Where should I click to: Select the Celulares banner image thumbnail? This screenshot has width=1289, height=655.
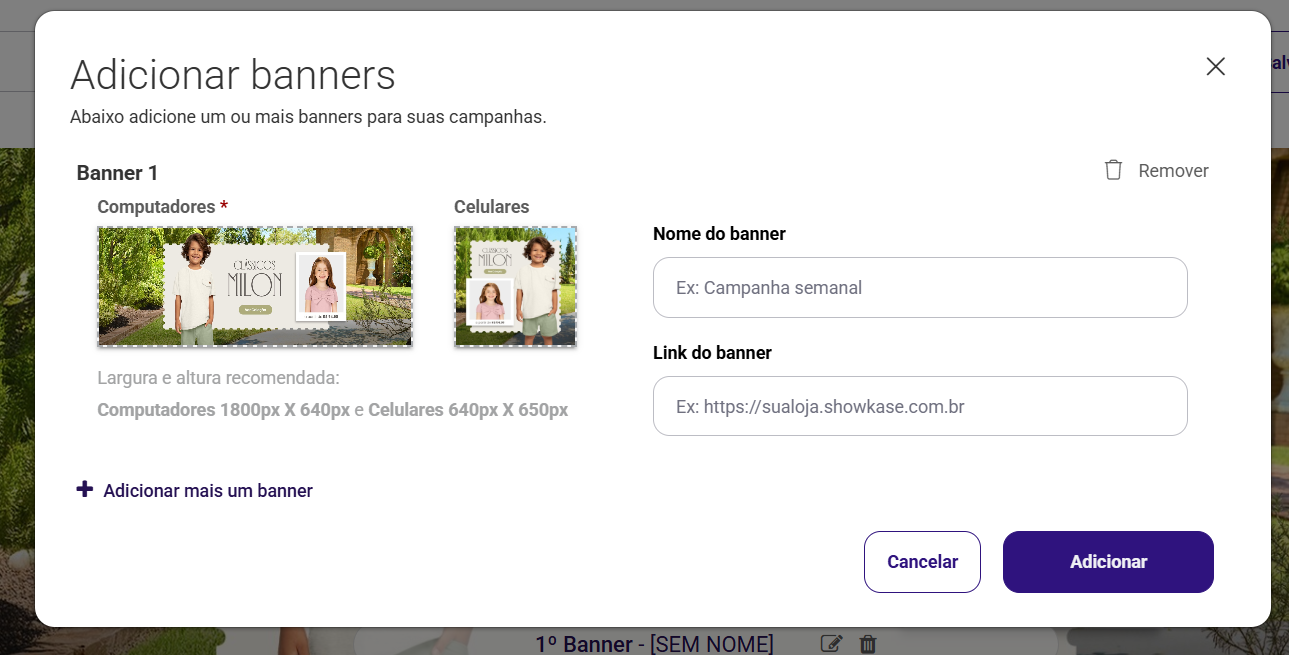tap(515, 287)
